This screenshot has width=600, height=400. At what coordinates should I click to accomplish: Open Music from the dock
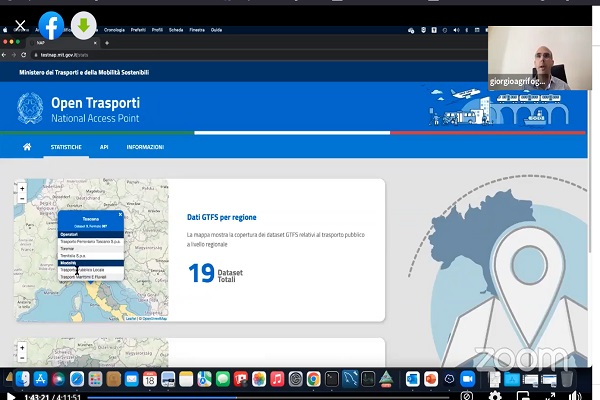click(277, 379)
